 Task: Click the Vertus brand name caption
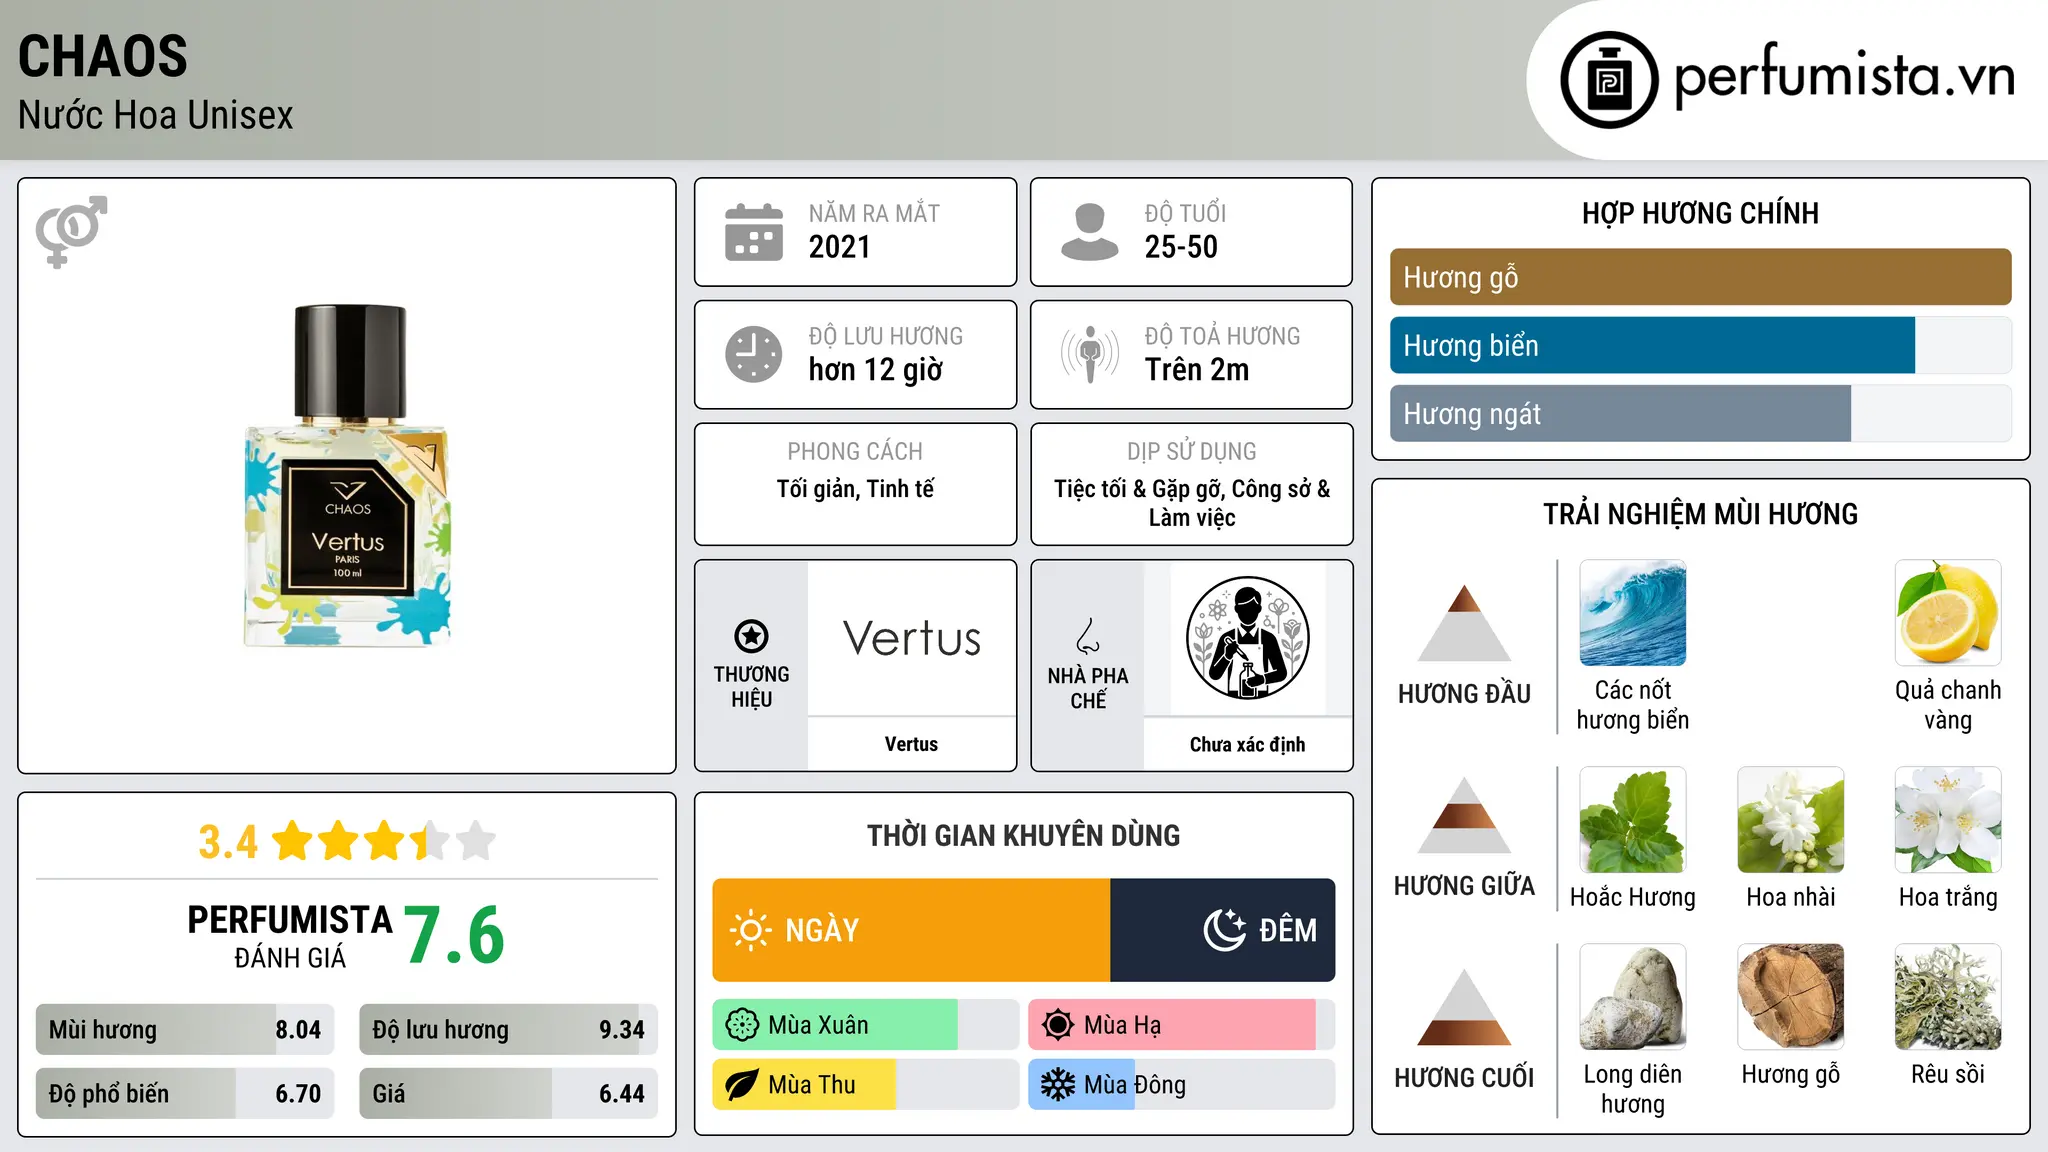pyautogui.click(x=911, y=744)
